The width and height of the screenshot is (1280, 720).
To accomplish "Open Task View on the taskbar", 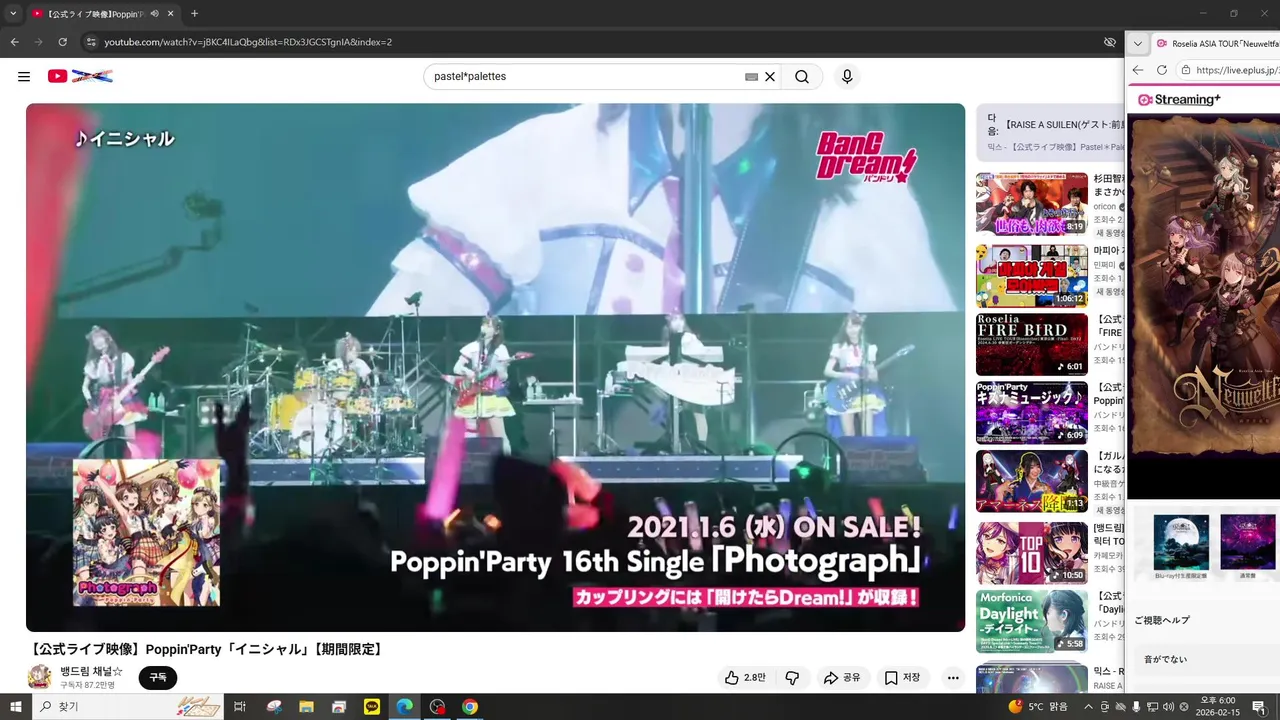I will pos(240,706).
